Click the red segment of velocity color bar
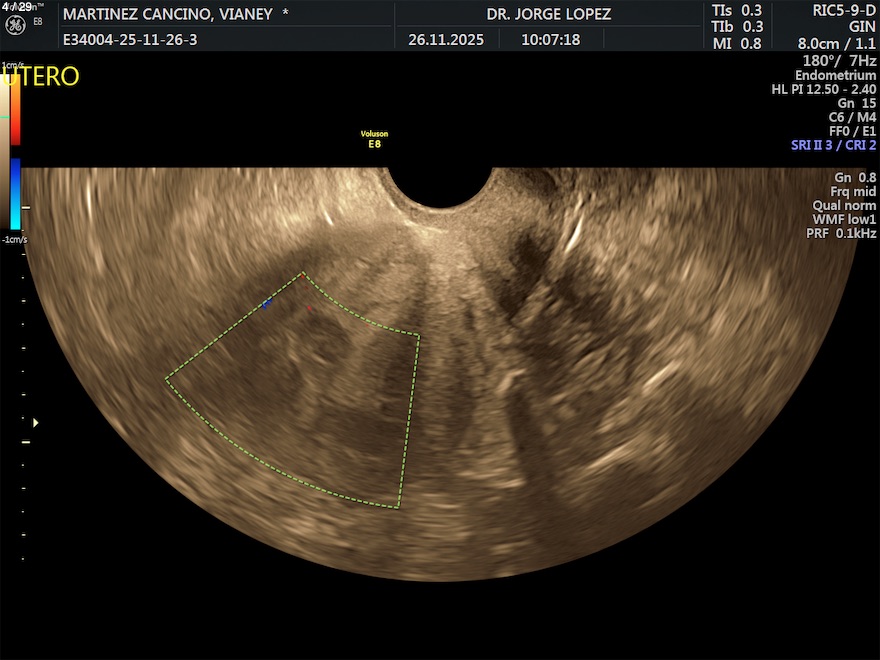The width and height of the screenshot is (880, 660). click(15, 121)
